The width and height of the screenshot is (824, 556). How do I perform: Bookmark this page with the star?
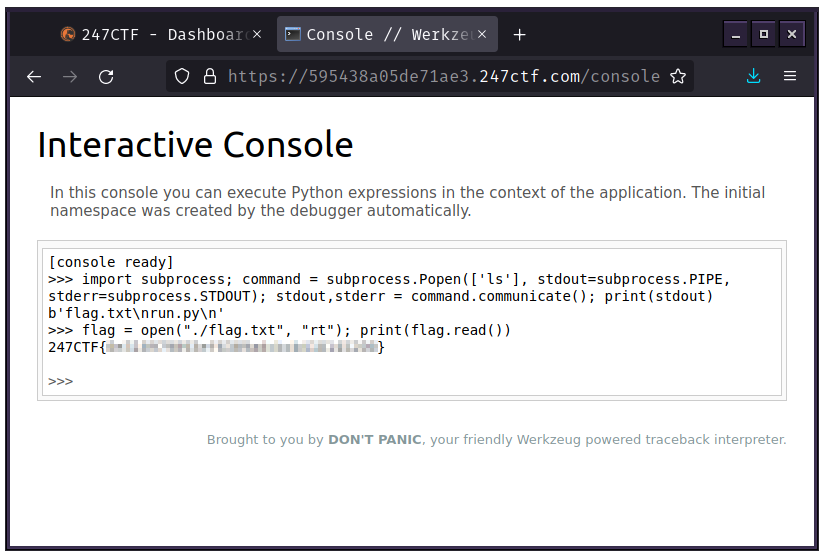click(x=678, y=76)
